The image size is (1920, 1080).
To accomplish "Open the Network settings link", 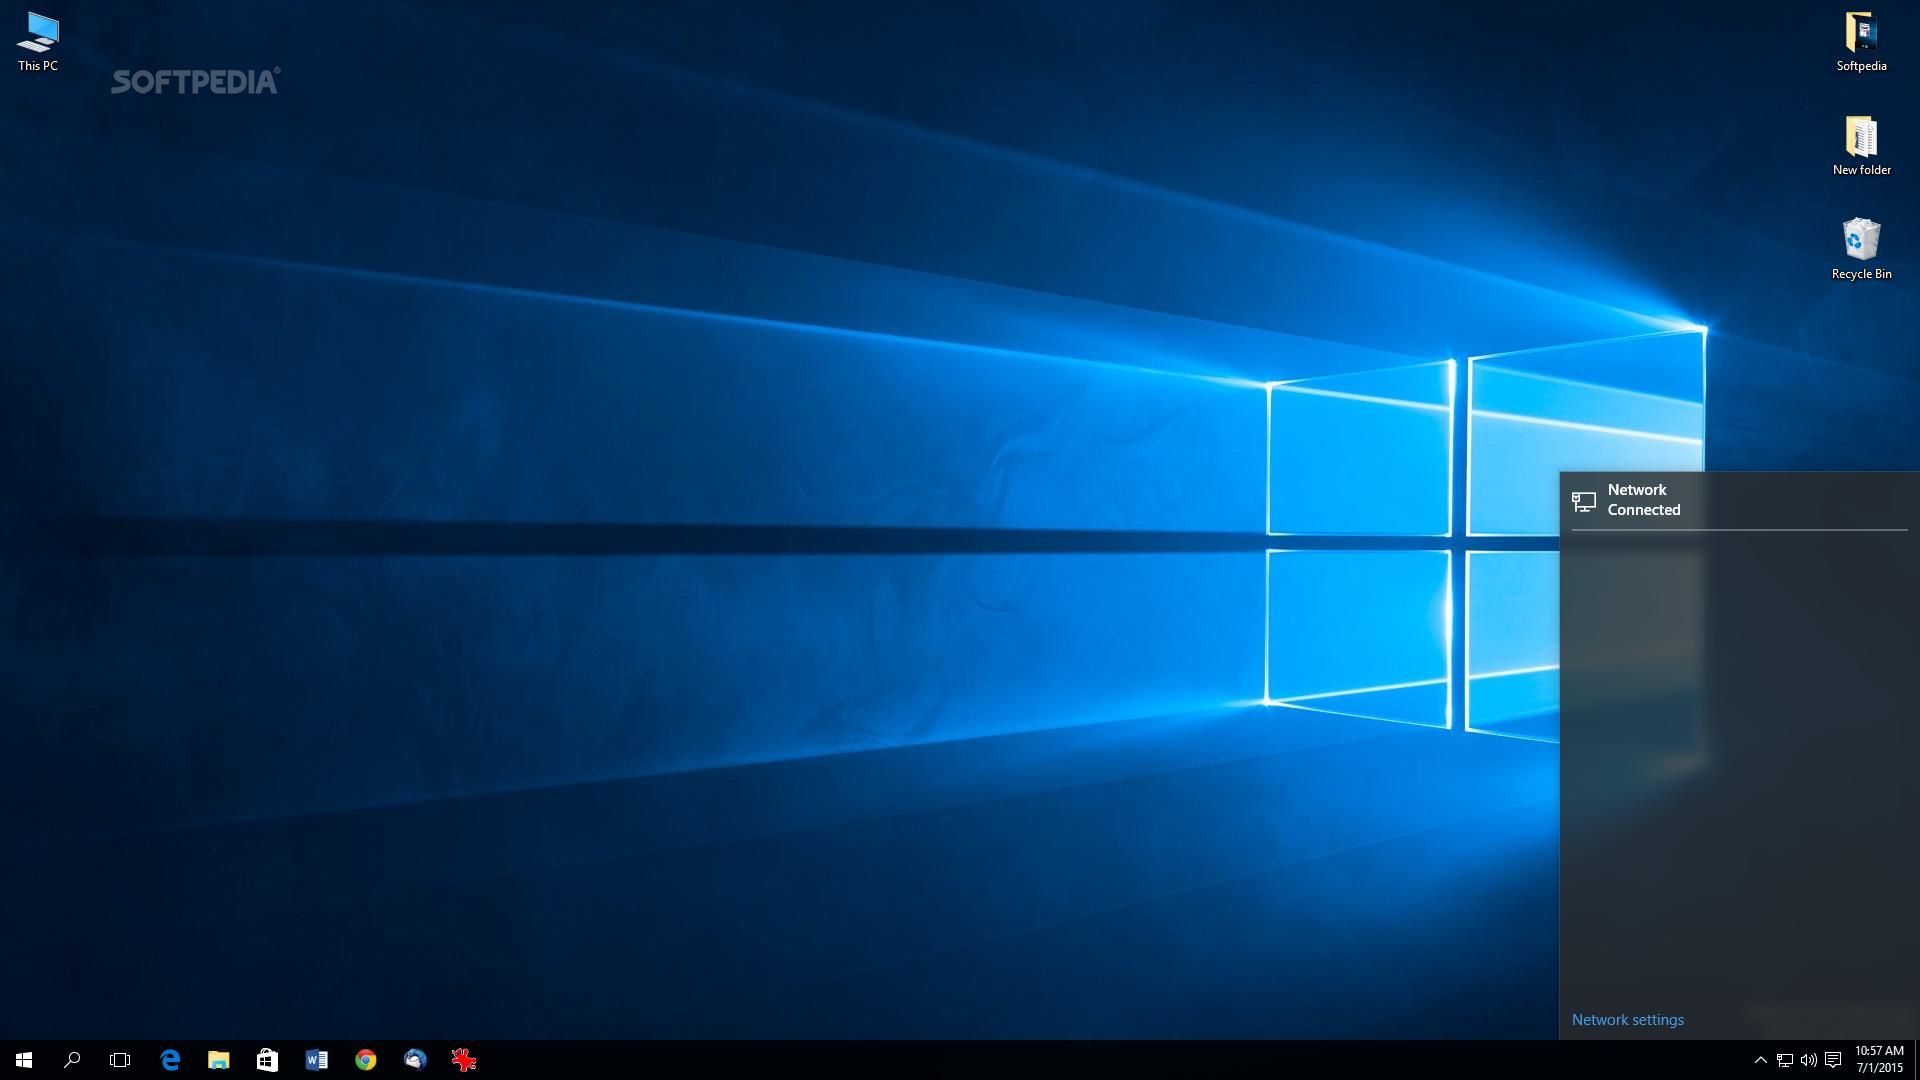I will [x=1628, y=1020].
